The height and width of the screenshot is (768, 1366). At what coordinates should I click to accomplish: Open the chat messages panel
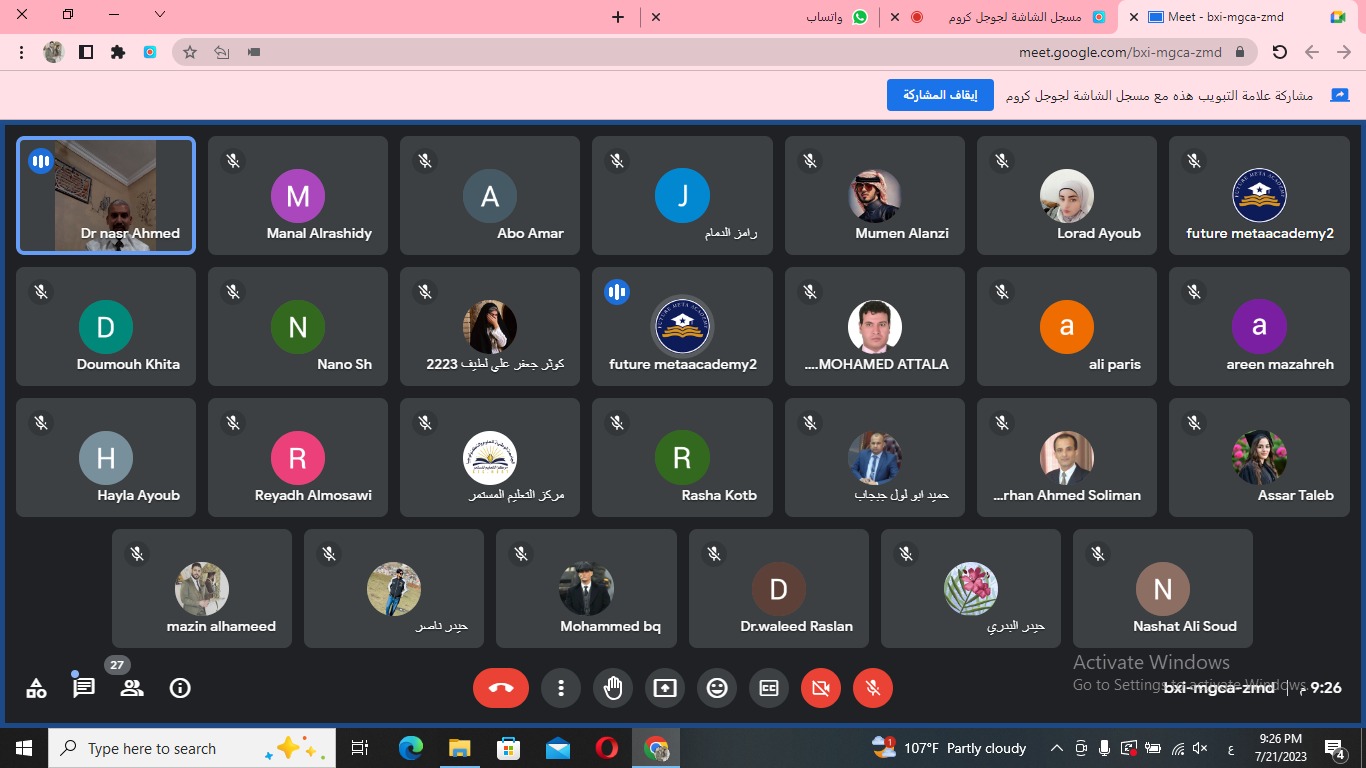pyautogui.click(x=84, y=688)
